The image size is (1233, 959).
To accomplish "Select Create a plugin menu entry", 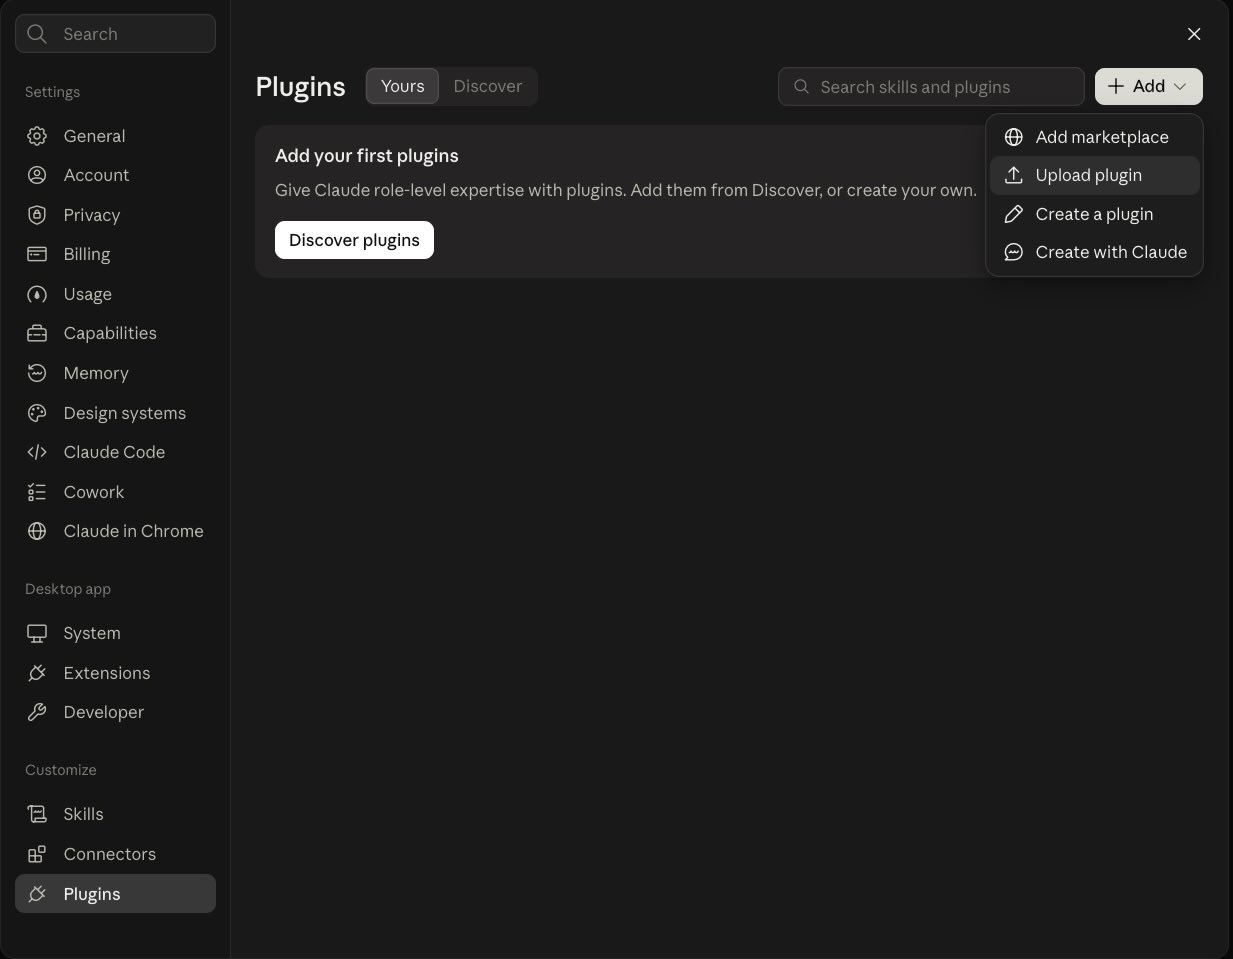I will 1094,214.
